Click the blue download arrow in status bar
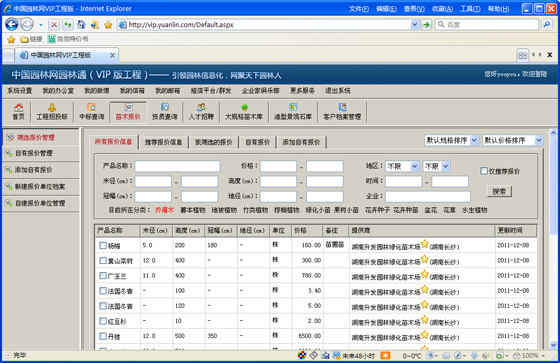This screenshot has height=363, width=560. [x=474, y=355]
